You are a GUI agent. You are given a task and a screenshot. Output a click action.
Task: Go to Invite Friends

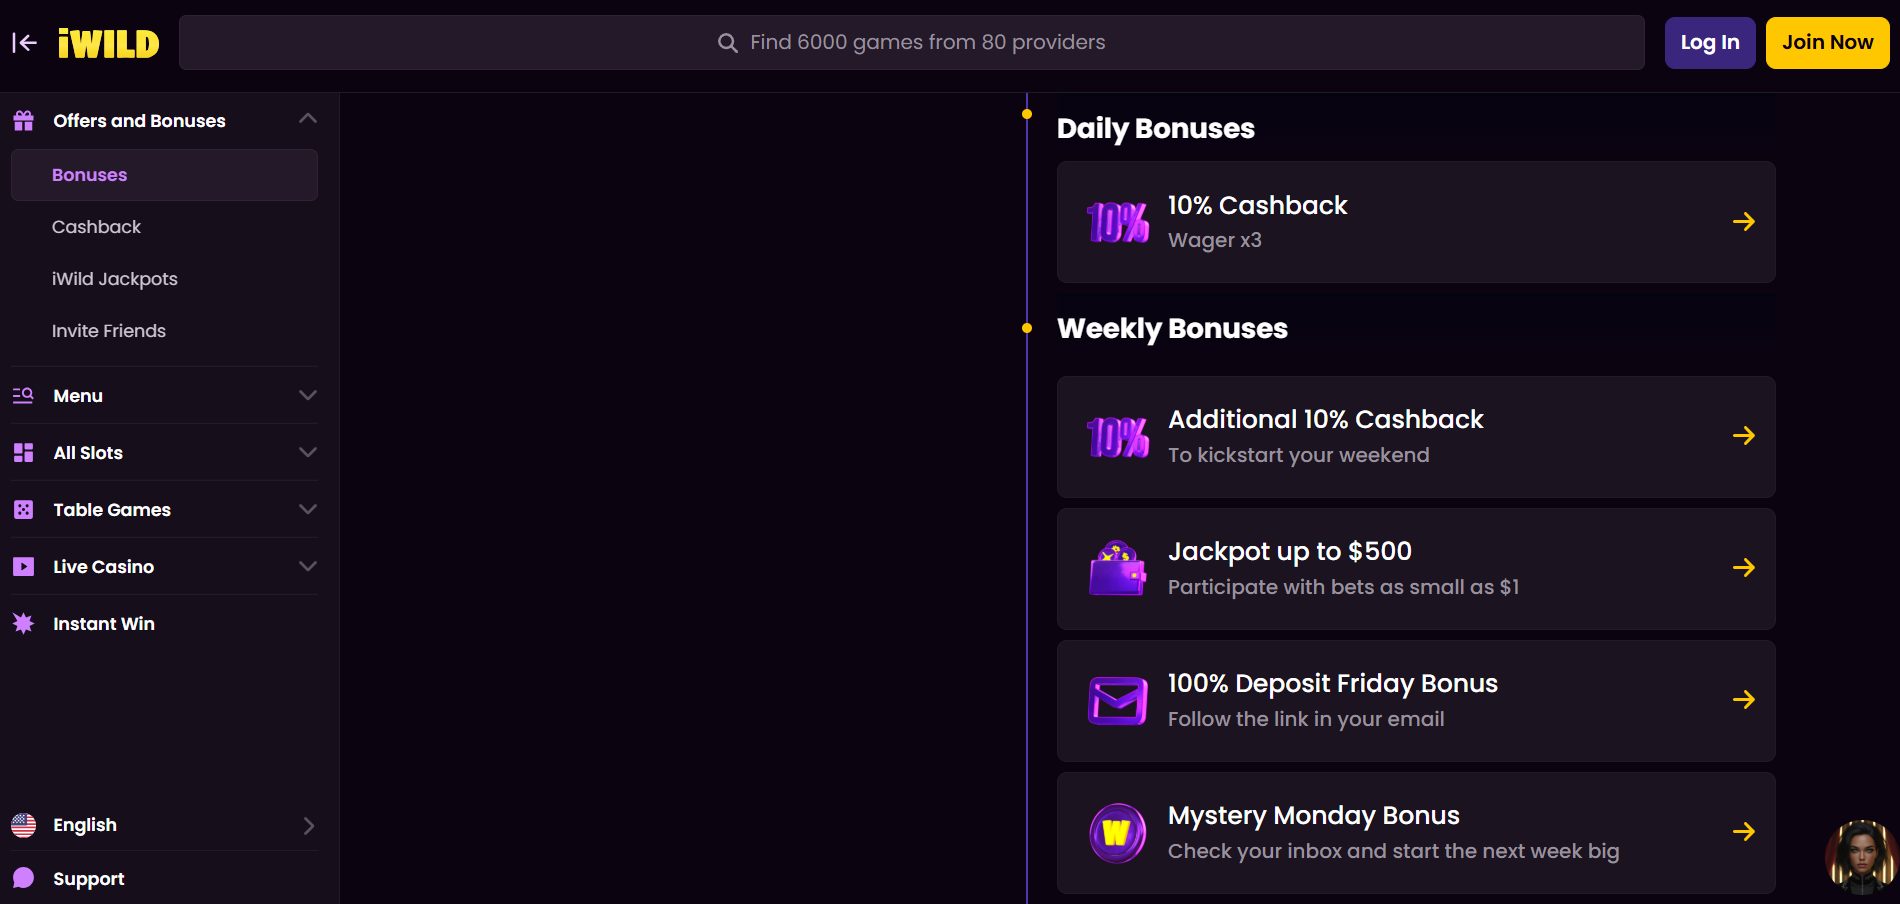click(x=109, y=331)
